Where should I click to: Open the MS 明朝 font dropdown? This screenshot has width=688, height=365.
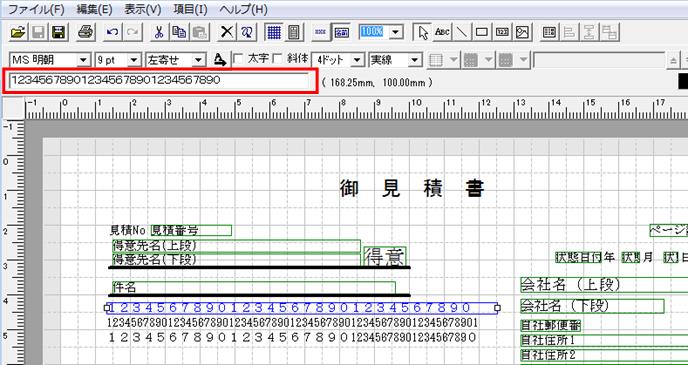pos(82,60)
